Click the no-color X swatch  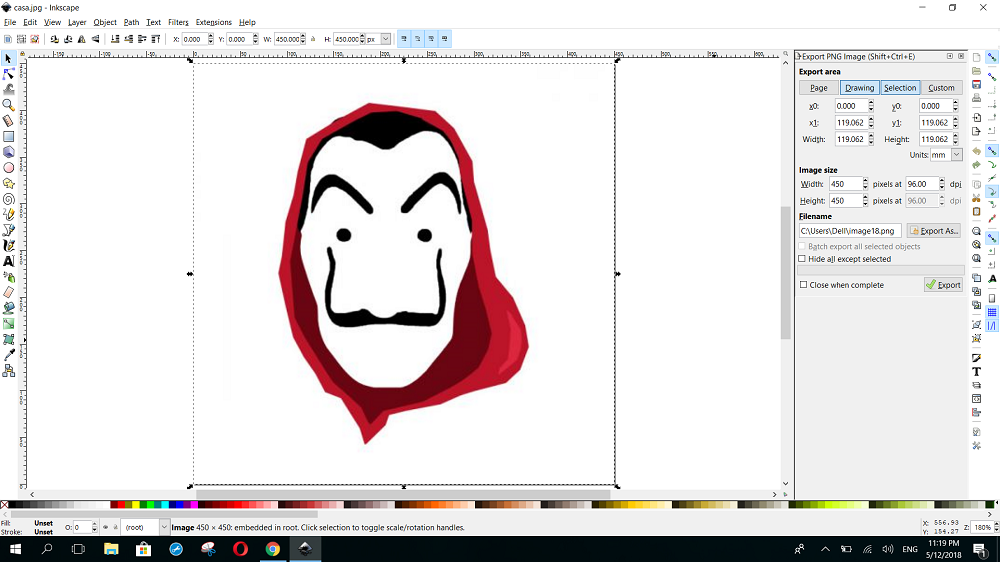coord(4,505)
